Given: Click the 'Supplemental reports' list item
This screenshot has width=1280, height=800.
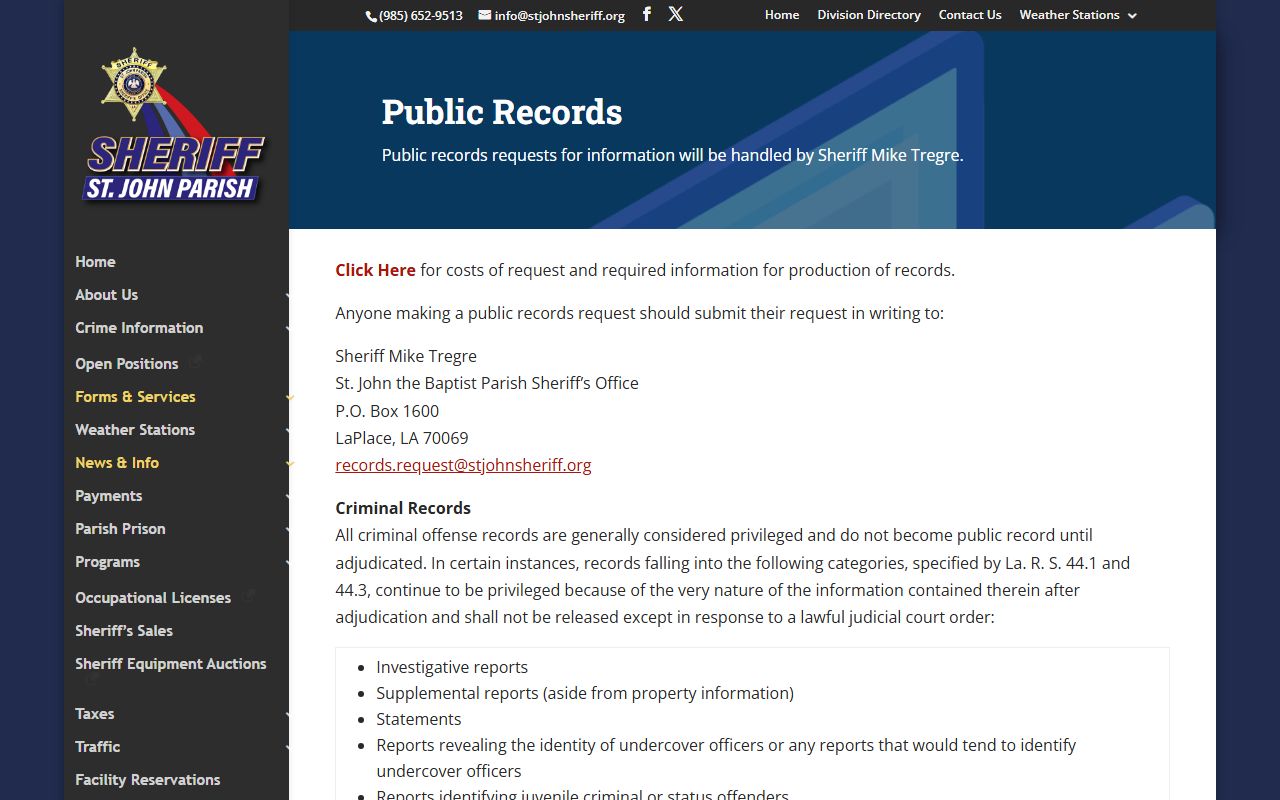Looking at the screenshot, I should 585,693.
